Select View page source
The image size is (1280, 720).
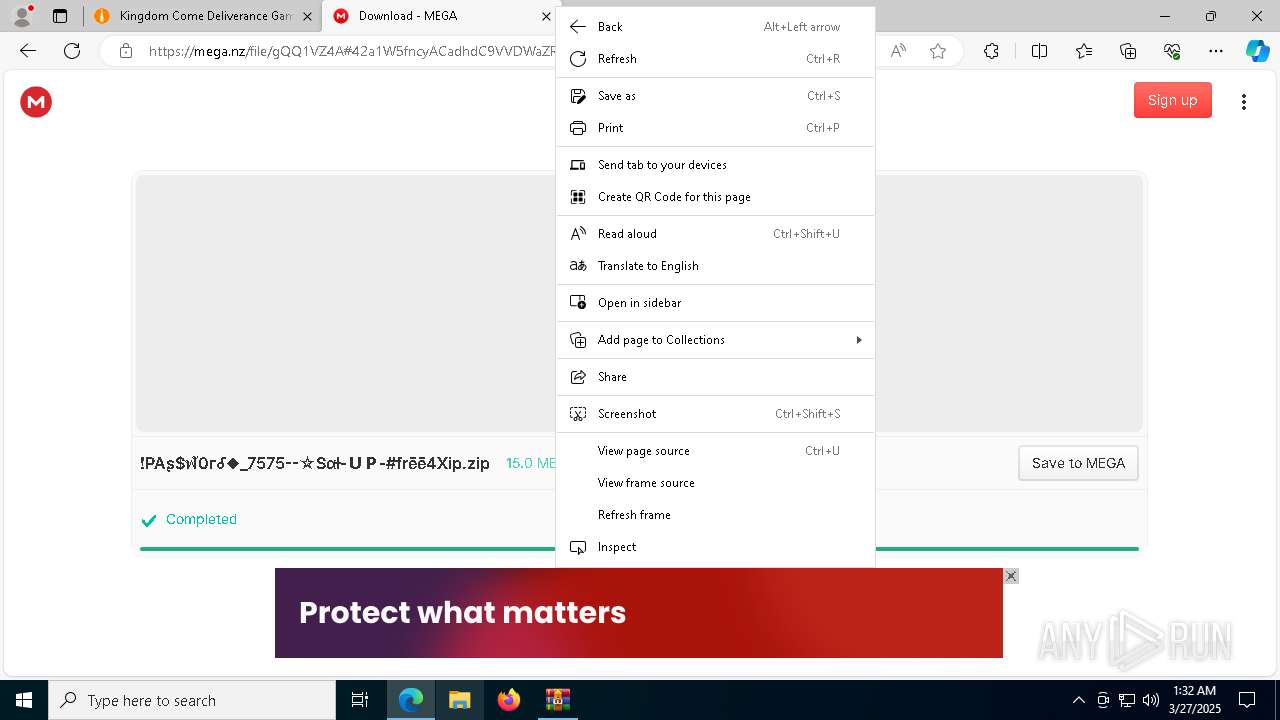715,451
